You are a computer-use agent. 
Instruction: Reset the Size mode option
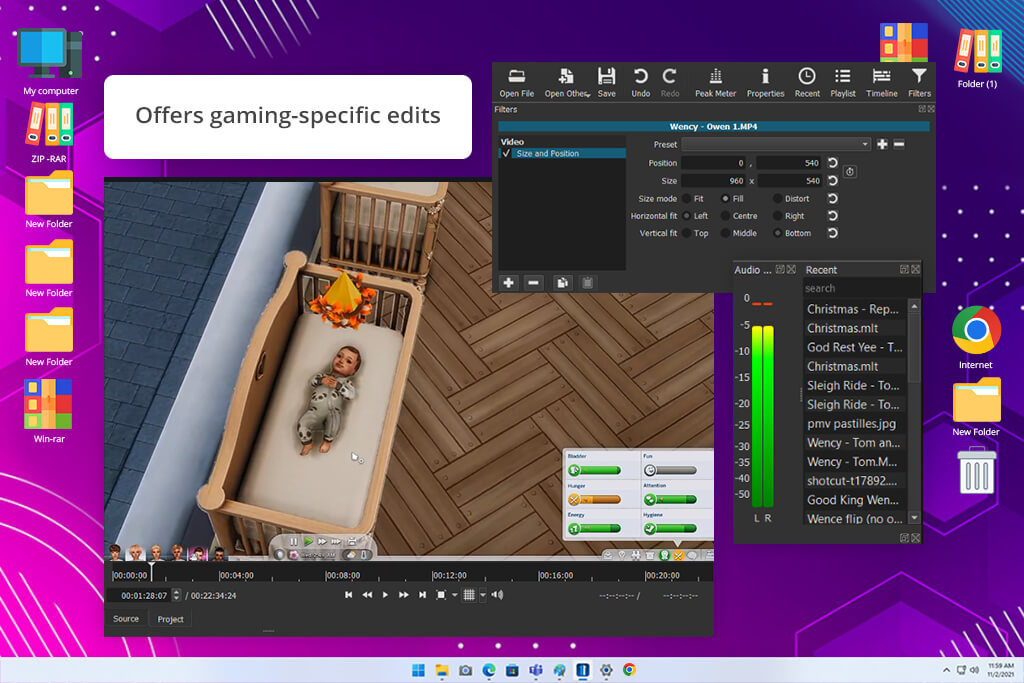coord(833,198)
